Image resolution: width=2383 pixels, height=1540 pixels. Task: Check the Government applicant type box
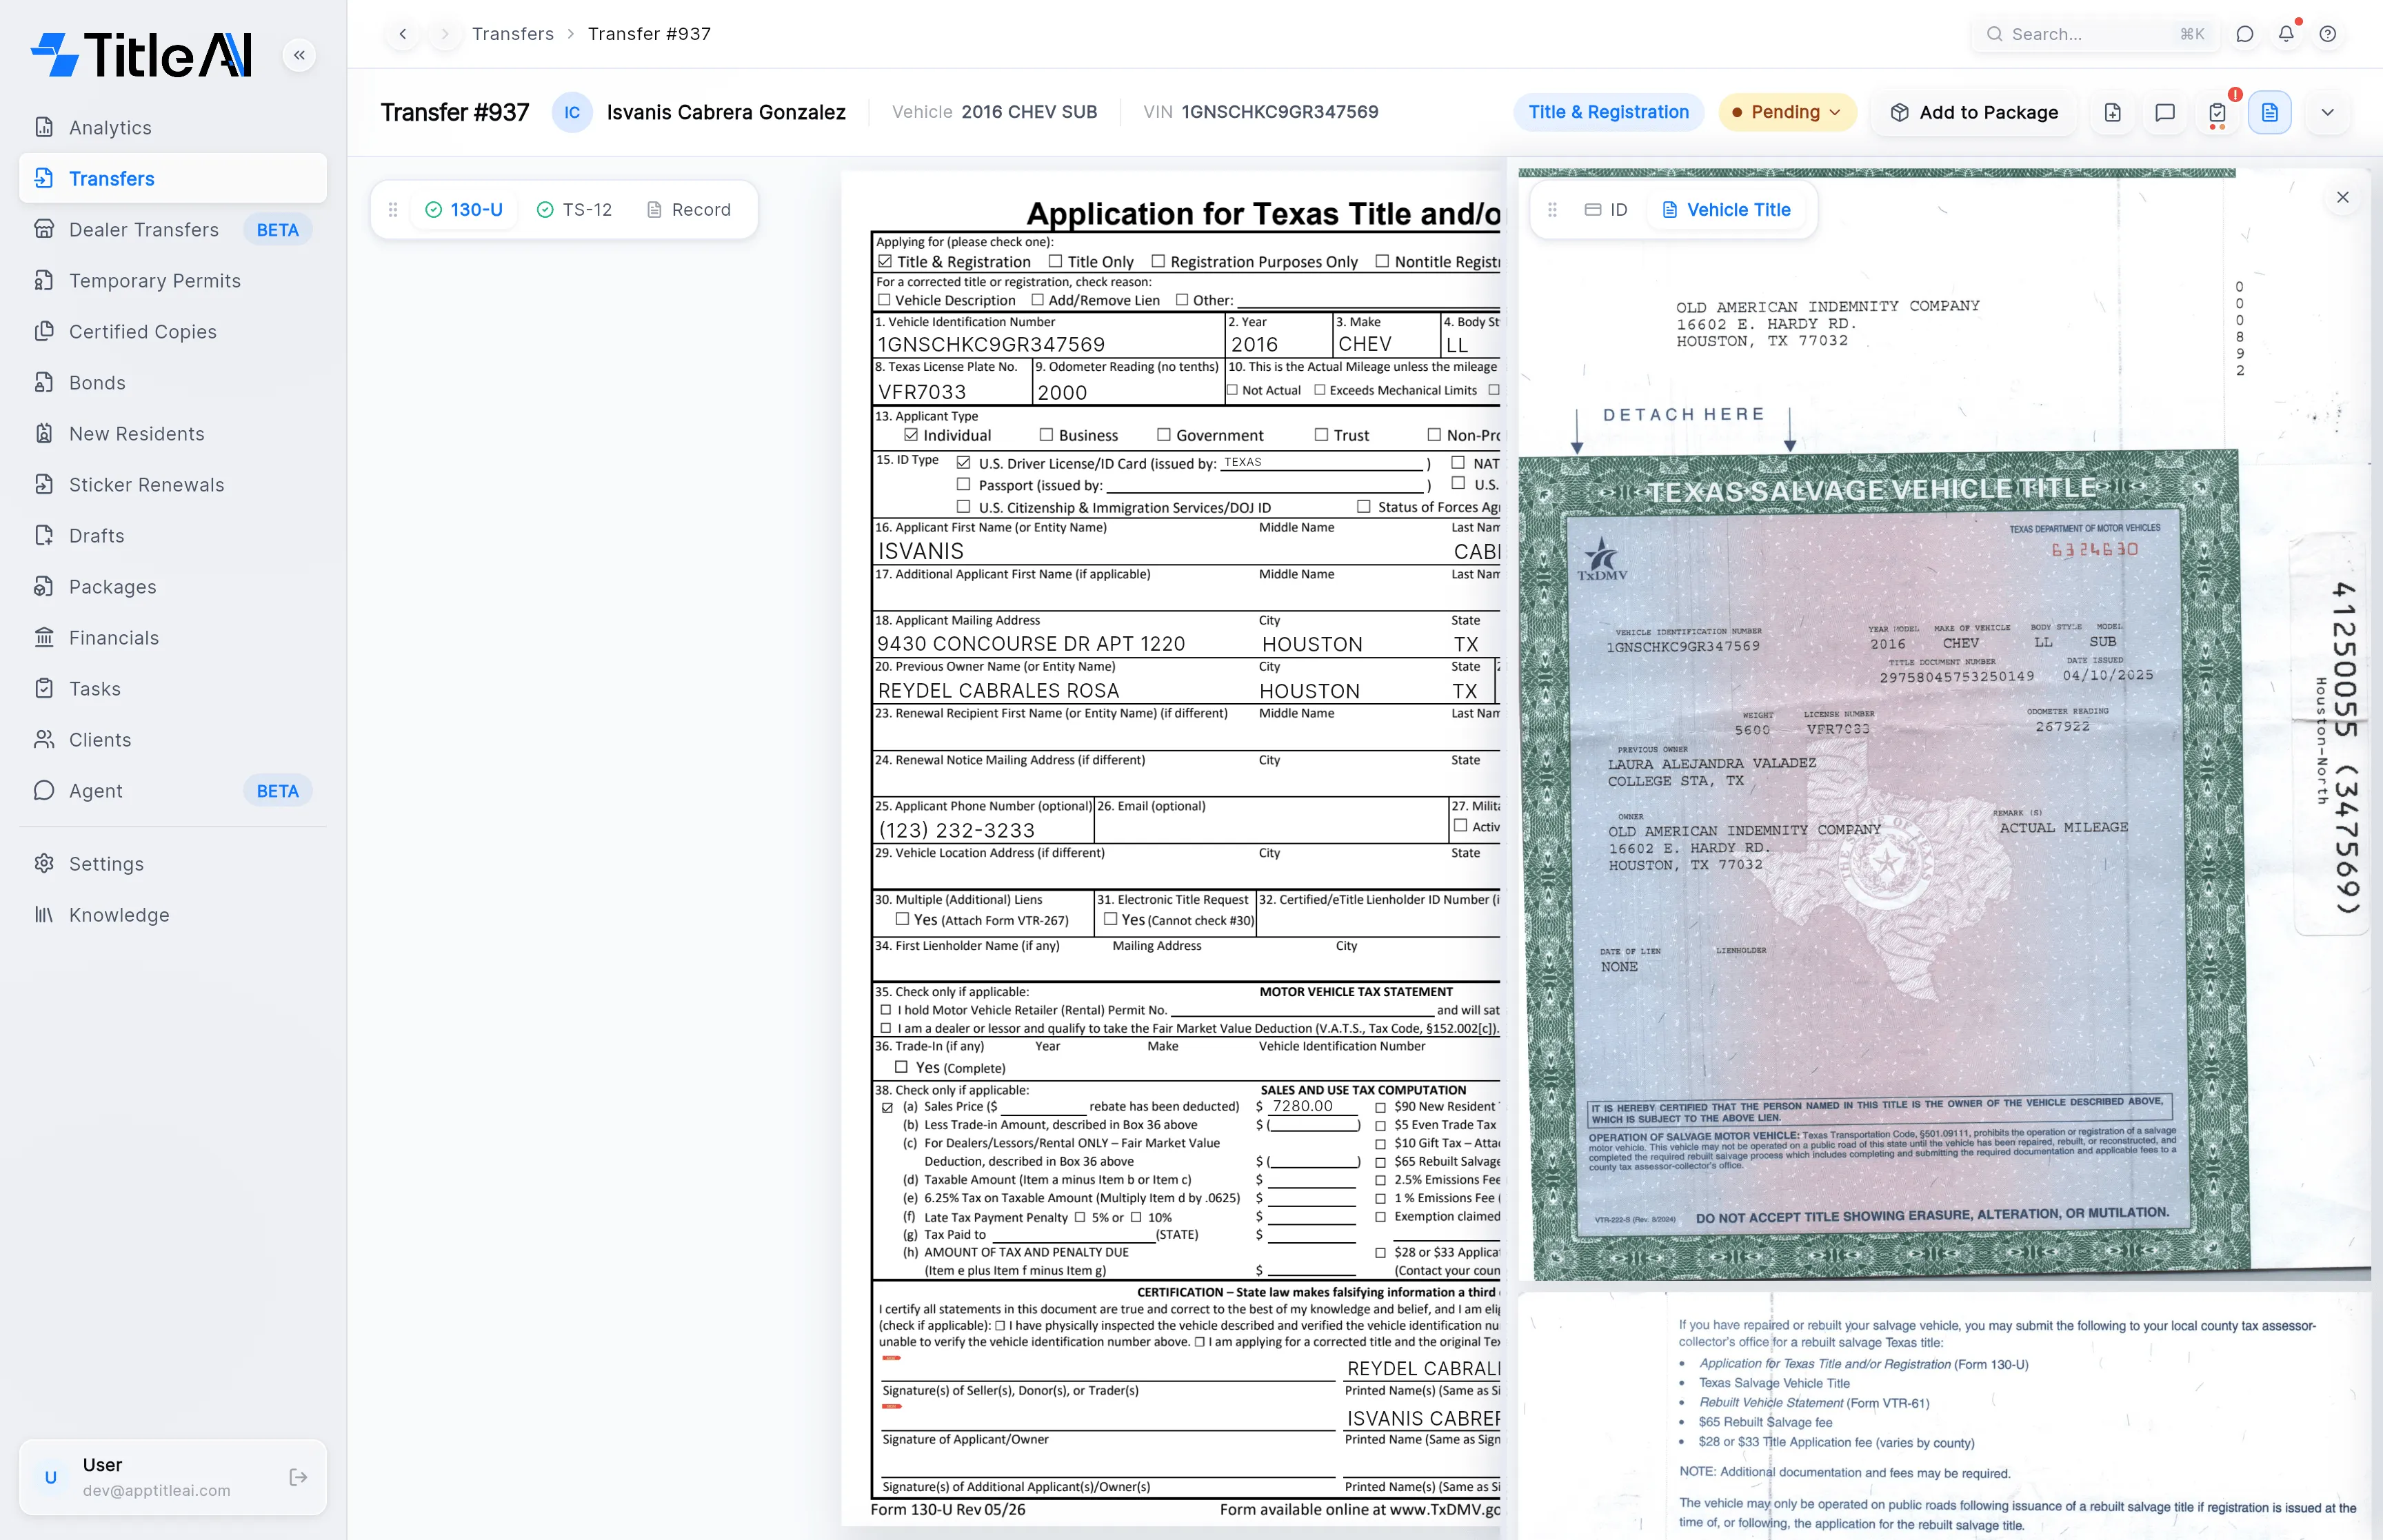(x=1164, y=434)
